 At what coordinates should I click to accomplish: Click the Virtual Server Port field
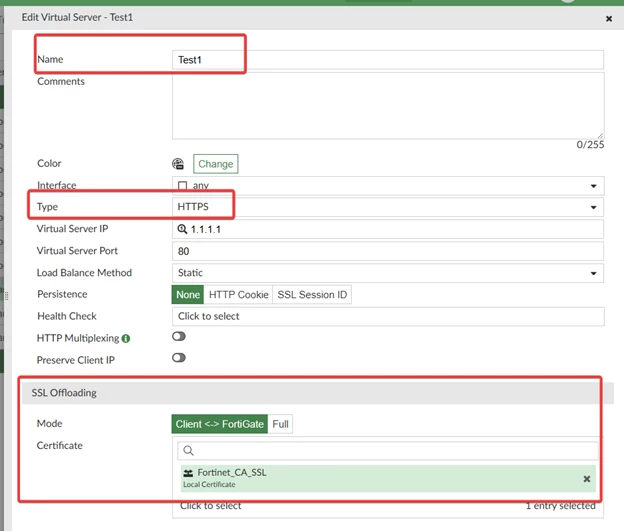(x=388, y=251)
